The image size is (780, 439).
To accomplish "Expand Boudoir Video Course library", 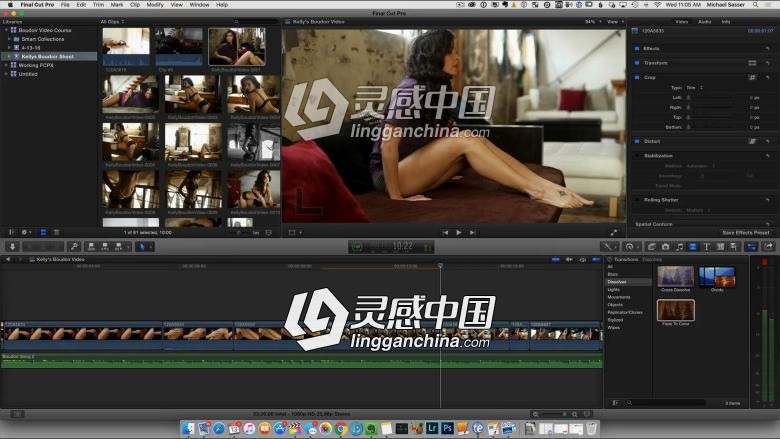I will click(x=6, y=30).
